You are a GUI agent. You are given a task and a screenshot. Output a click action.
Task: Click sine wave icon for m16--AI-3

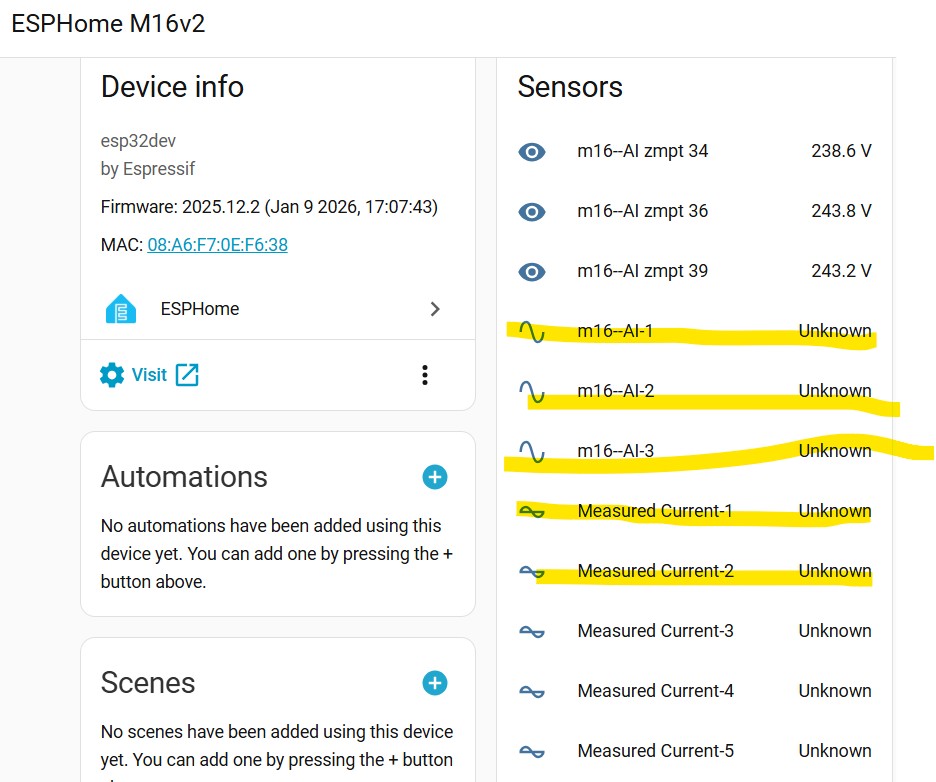[532, 452]
